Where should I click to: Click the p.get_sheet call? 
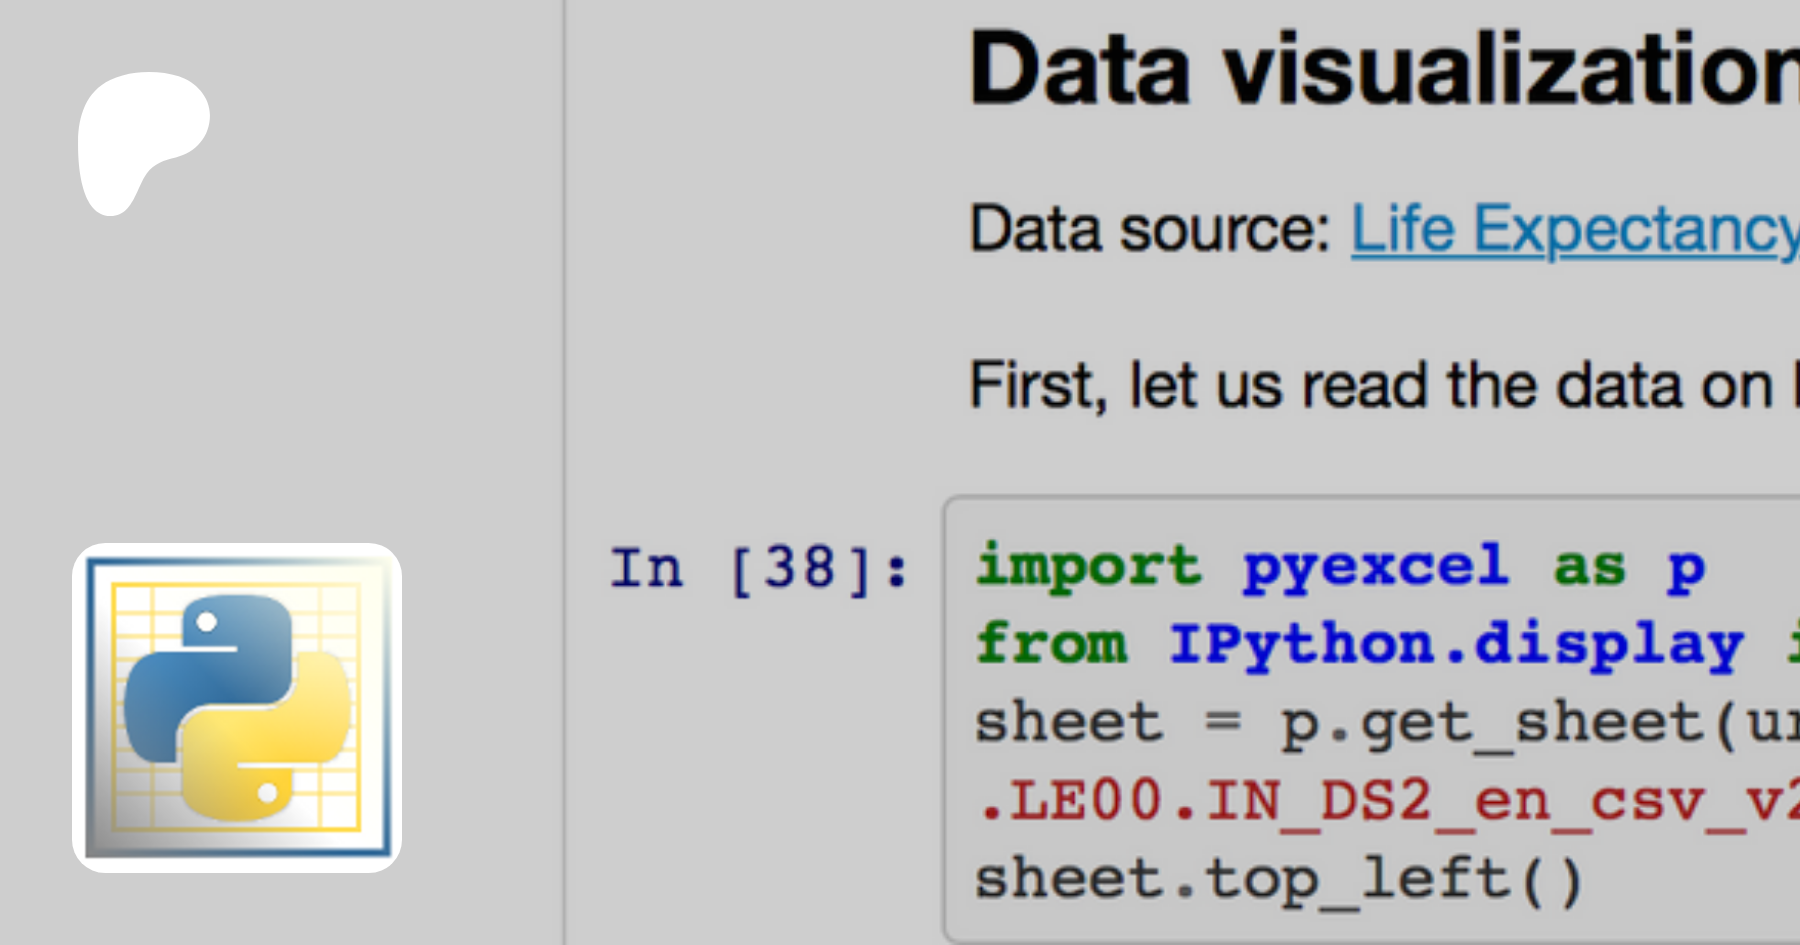tap(1491, 724)
